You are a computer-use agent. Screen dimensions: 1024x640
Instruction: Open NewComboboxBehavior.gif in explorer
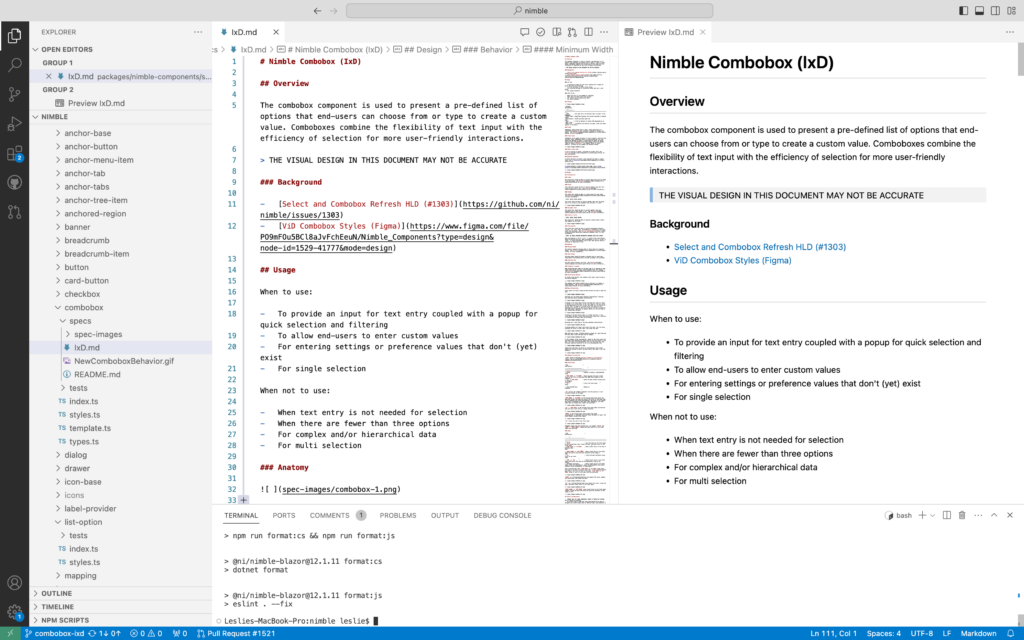(x=119, y=361)
